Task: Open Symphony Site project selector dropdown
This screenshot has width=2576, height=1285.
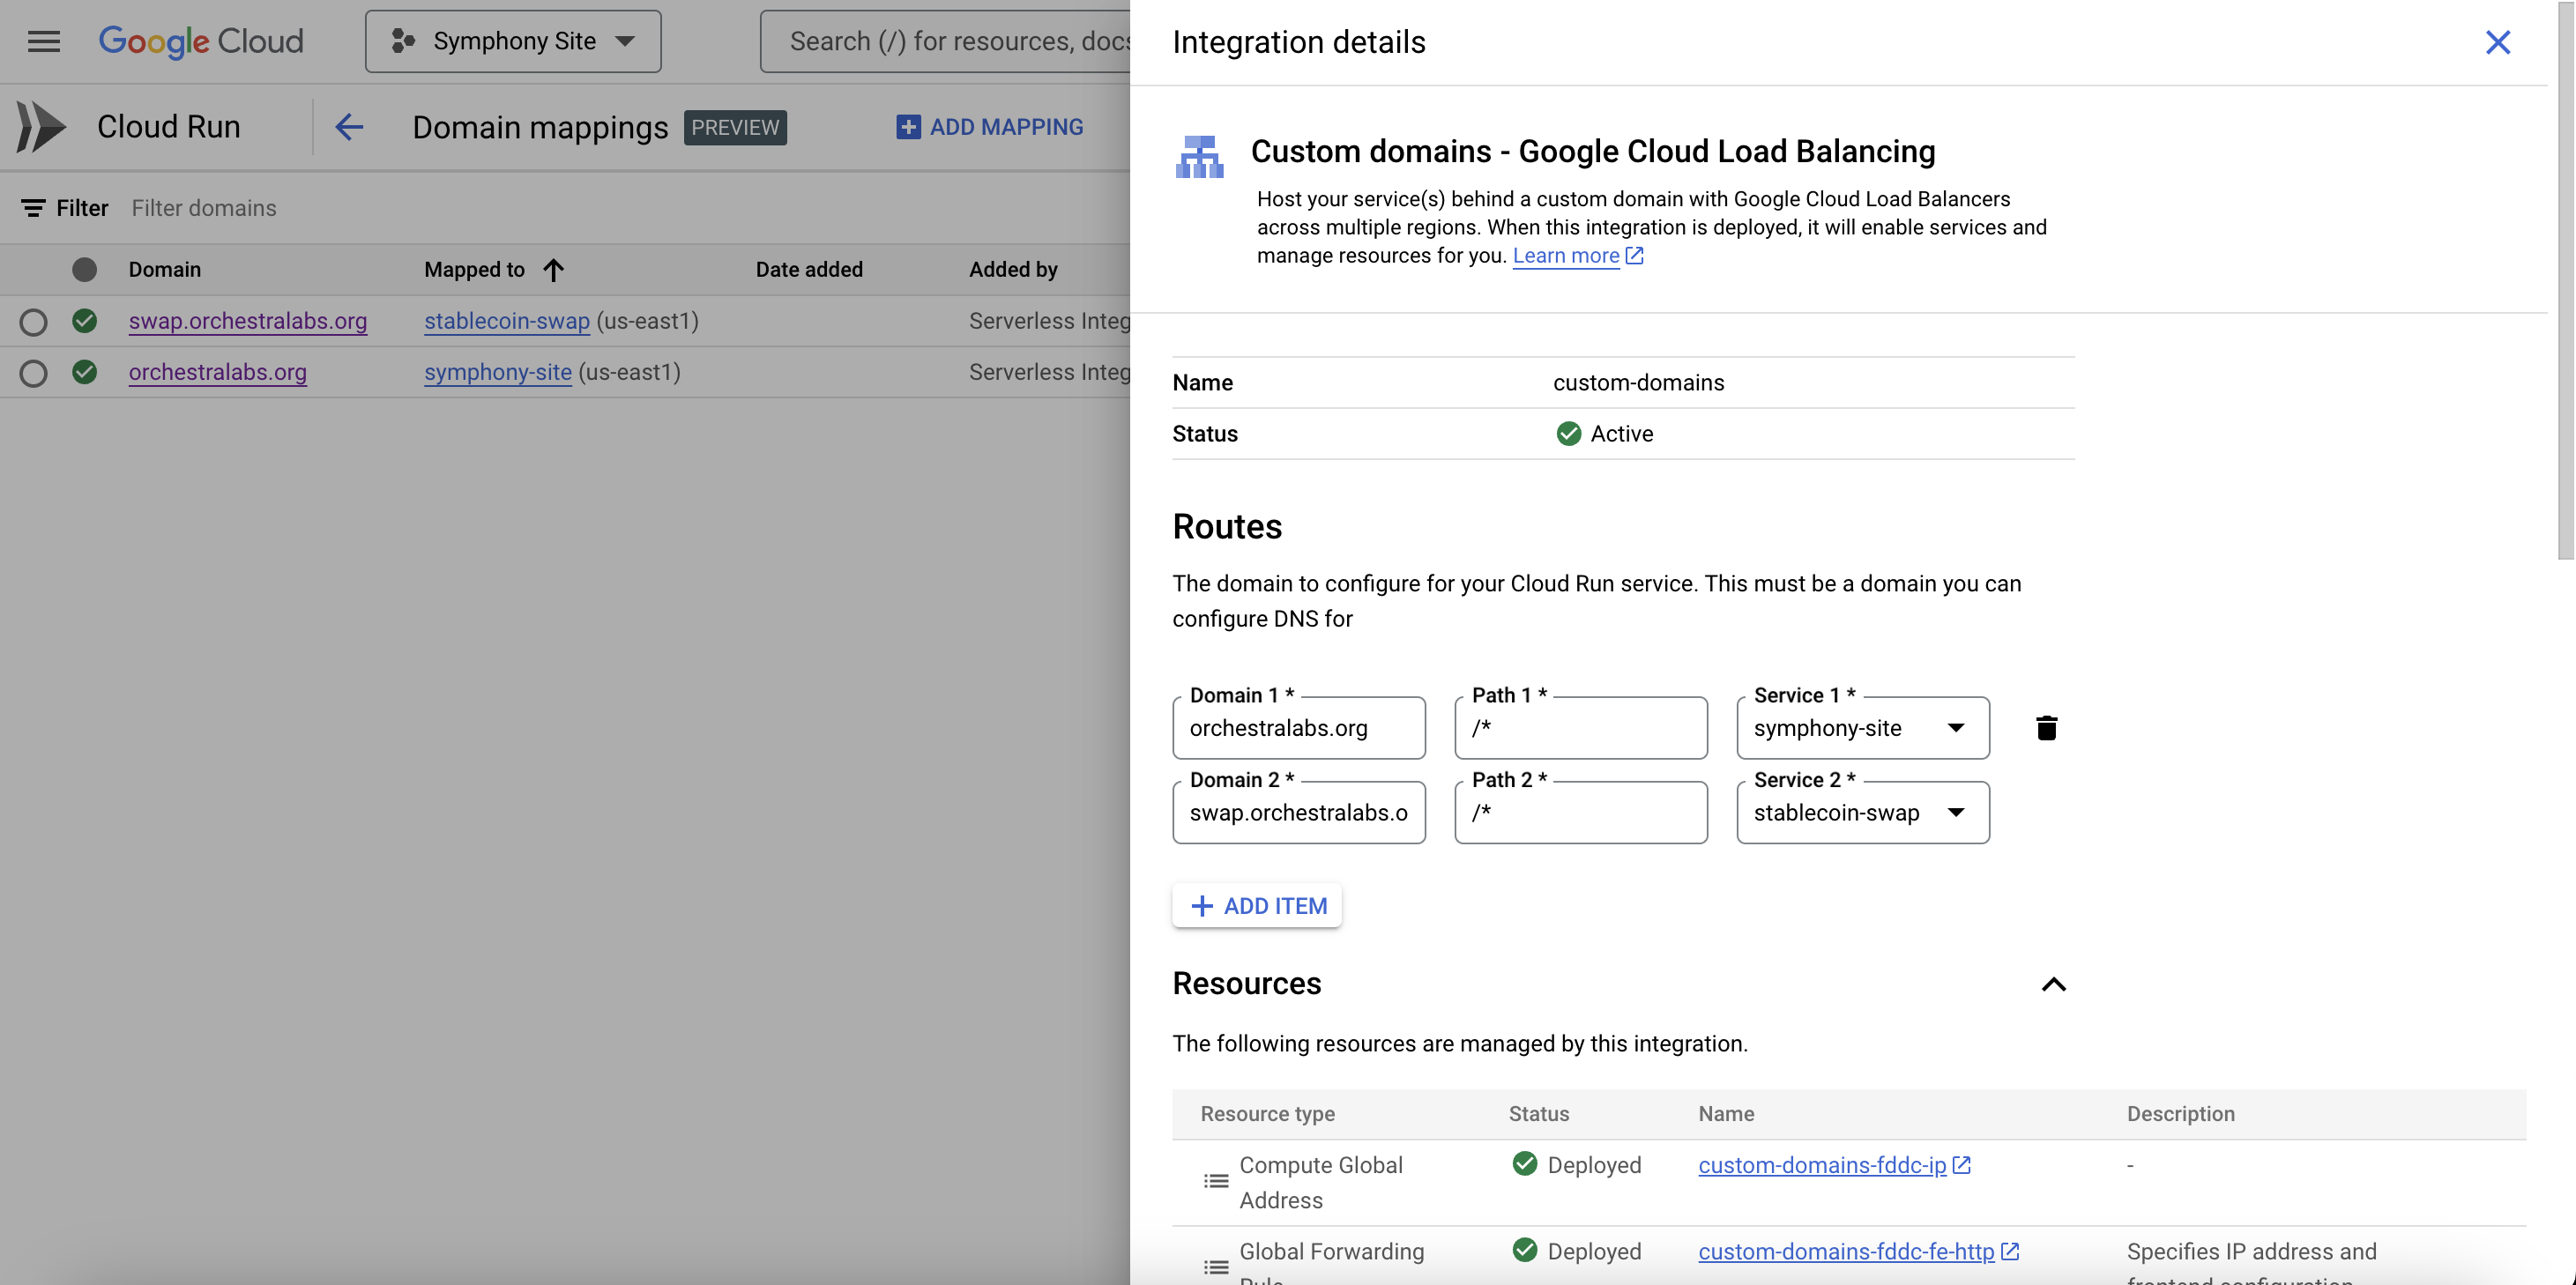Action: (x=513, y=42)
